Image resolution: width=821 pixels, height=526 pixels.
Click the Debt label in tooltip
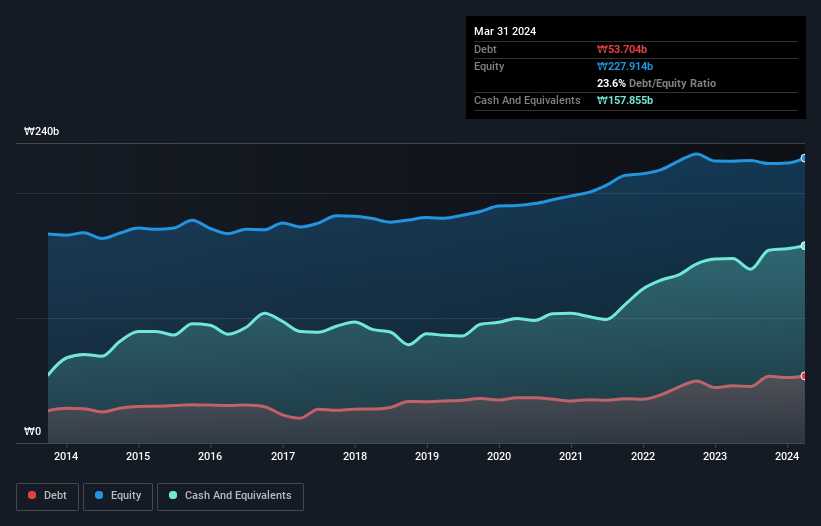coord(485,49)
